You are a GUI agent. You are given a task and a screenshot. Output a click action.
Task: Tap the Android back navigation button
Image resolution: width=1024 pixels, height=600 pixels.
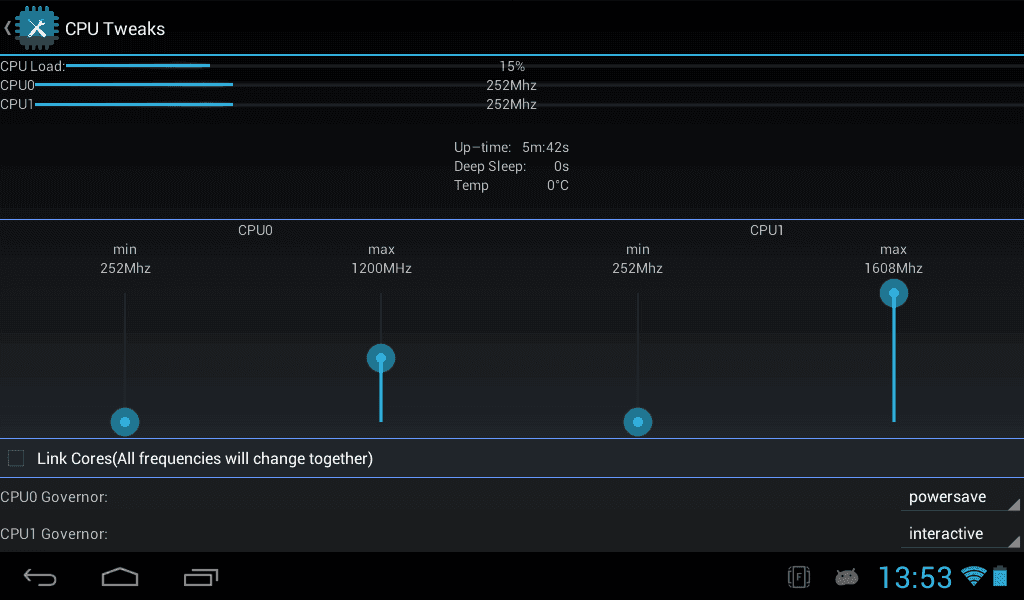coord(40,577)
